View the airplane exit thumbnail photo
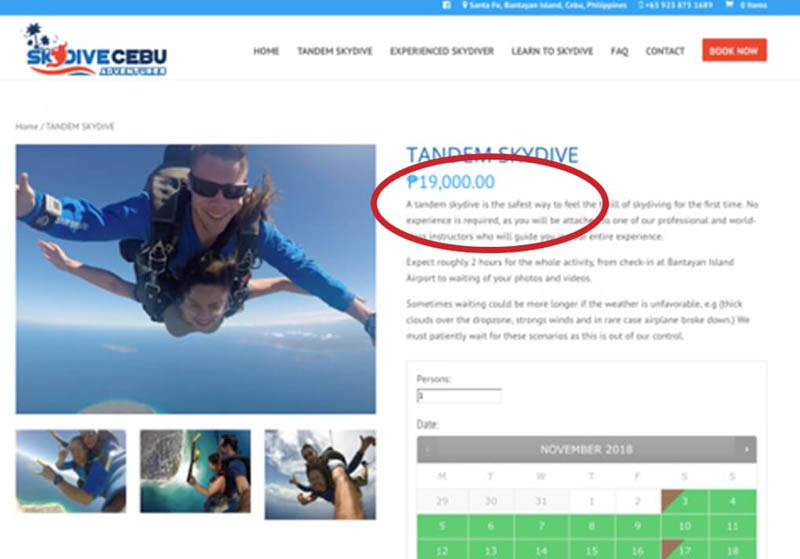The width and height of the screenshot is (800, 559). (195, 471)
